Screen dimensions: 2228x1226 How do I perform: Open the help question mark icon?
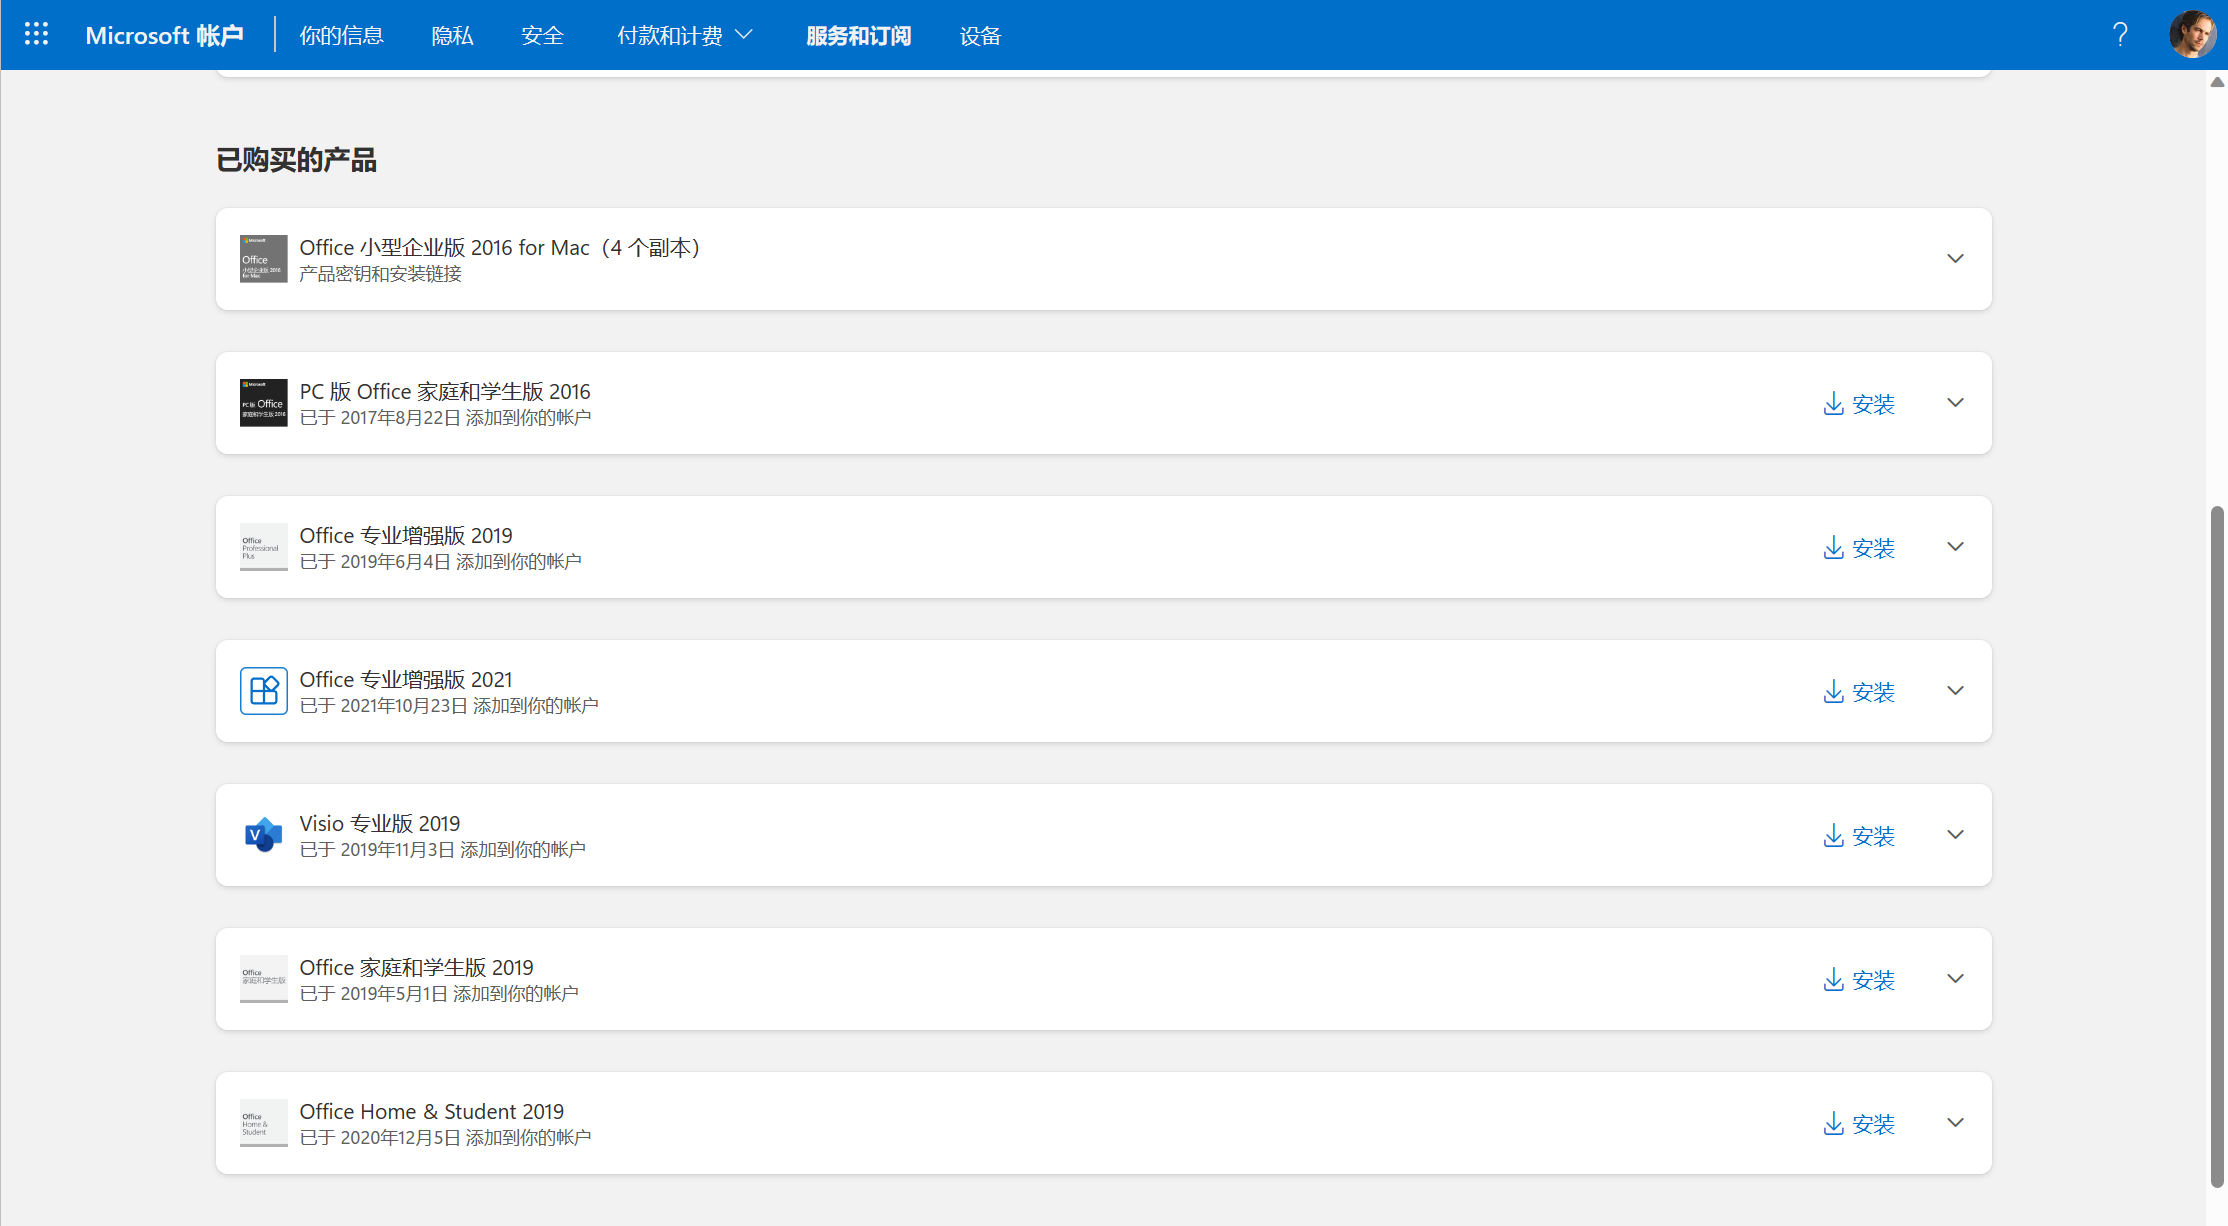[x=2120, y=35]
